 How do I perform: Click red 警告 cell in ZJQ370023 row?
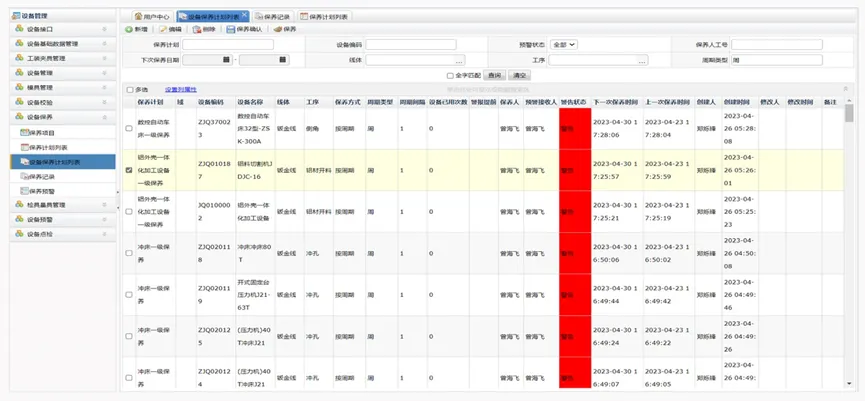[x=575, y=129]
